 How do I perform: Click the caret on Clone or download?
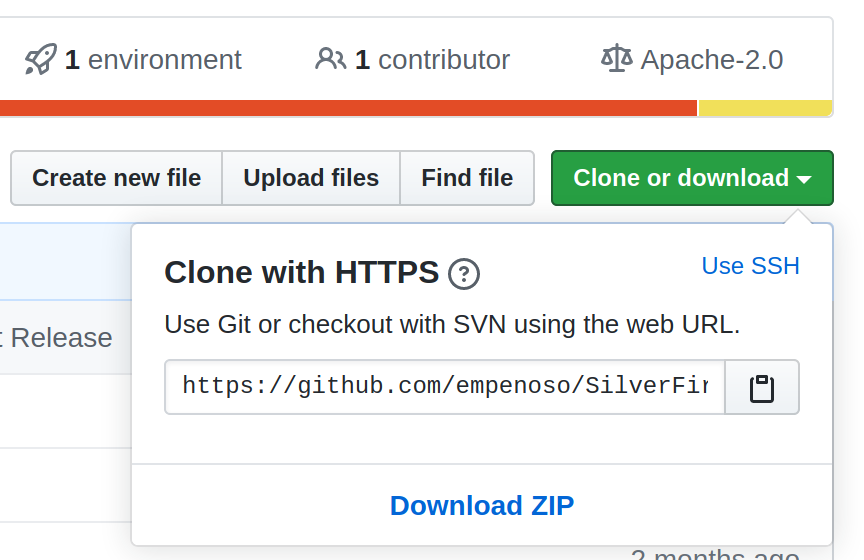804,179
